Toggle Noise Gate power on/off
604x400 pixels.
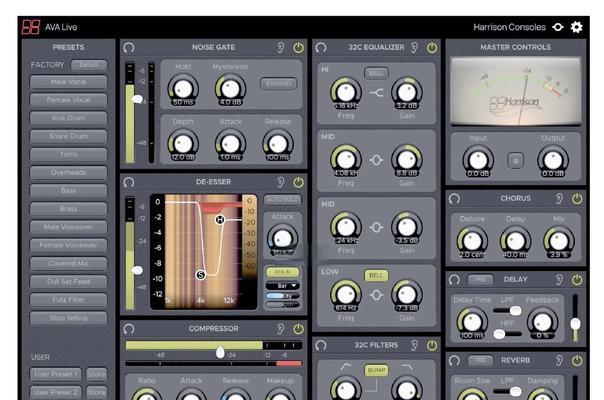[299, 48]
